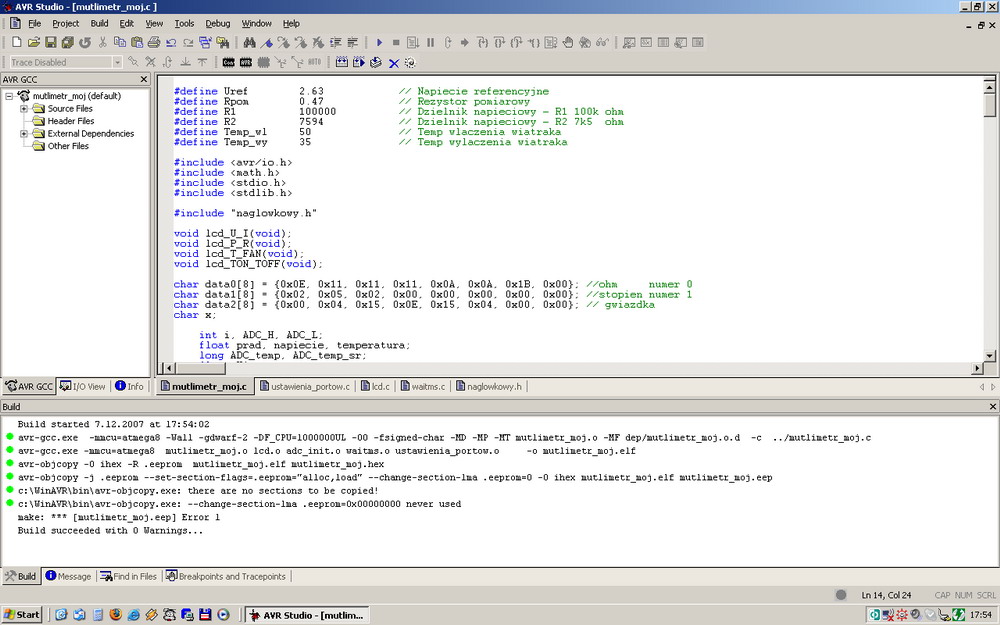
Task: Switch to the Info panel tab
Action: pyautogui.click(x=129, y=386)
